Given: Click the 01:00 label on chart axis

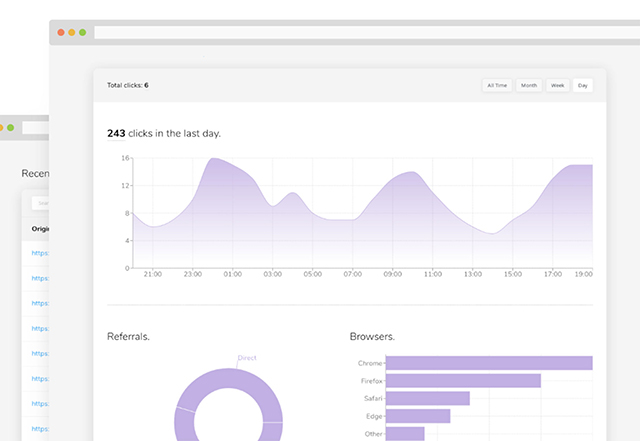Looking at the screenshot, I should (x=232, y=273).
